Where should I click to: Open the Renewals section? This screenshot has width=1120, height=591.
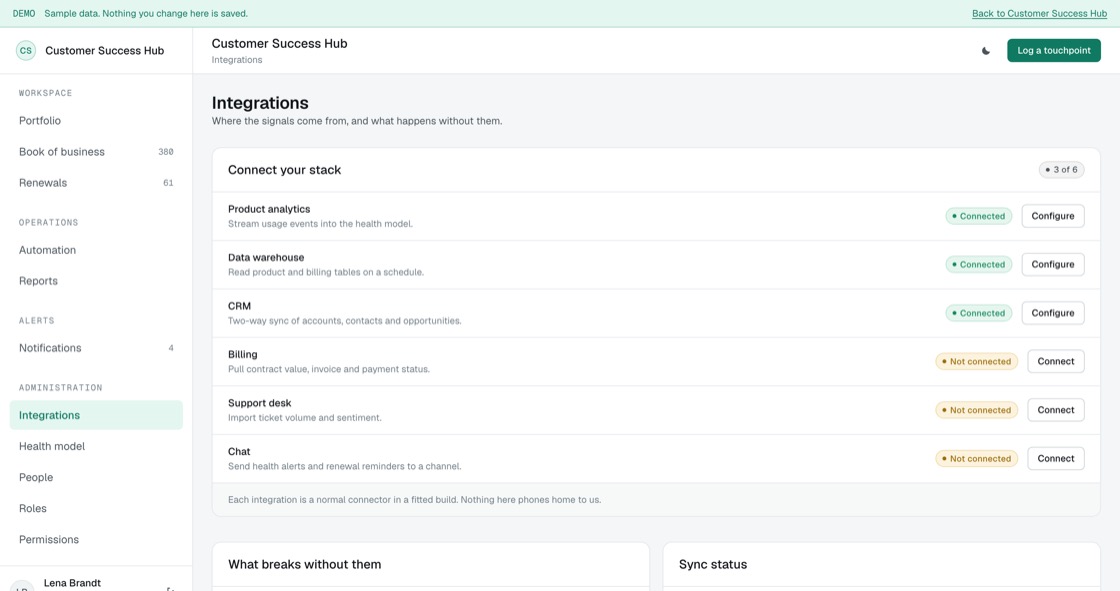pyautogui.click(x=96, y=183)
